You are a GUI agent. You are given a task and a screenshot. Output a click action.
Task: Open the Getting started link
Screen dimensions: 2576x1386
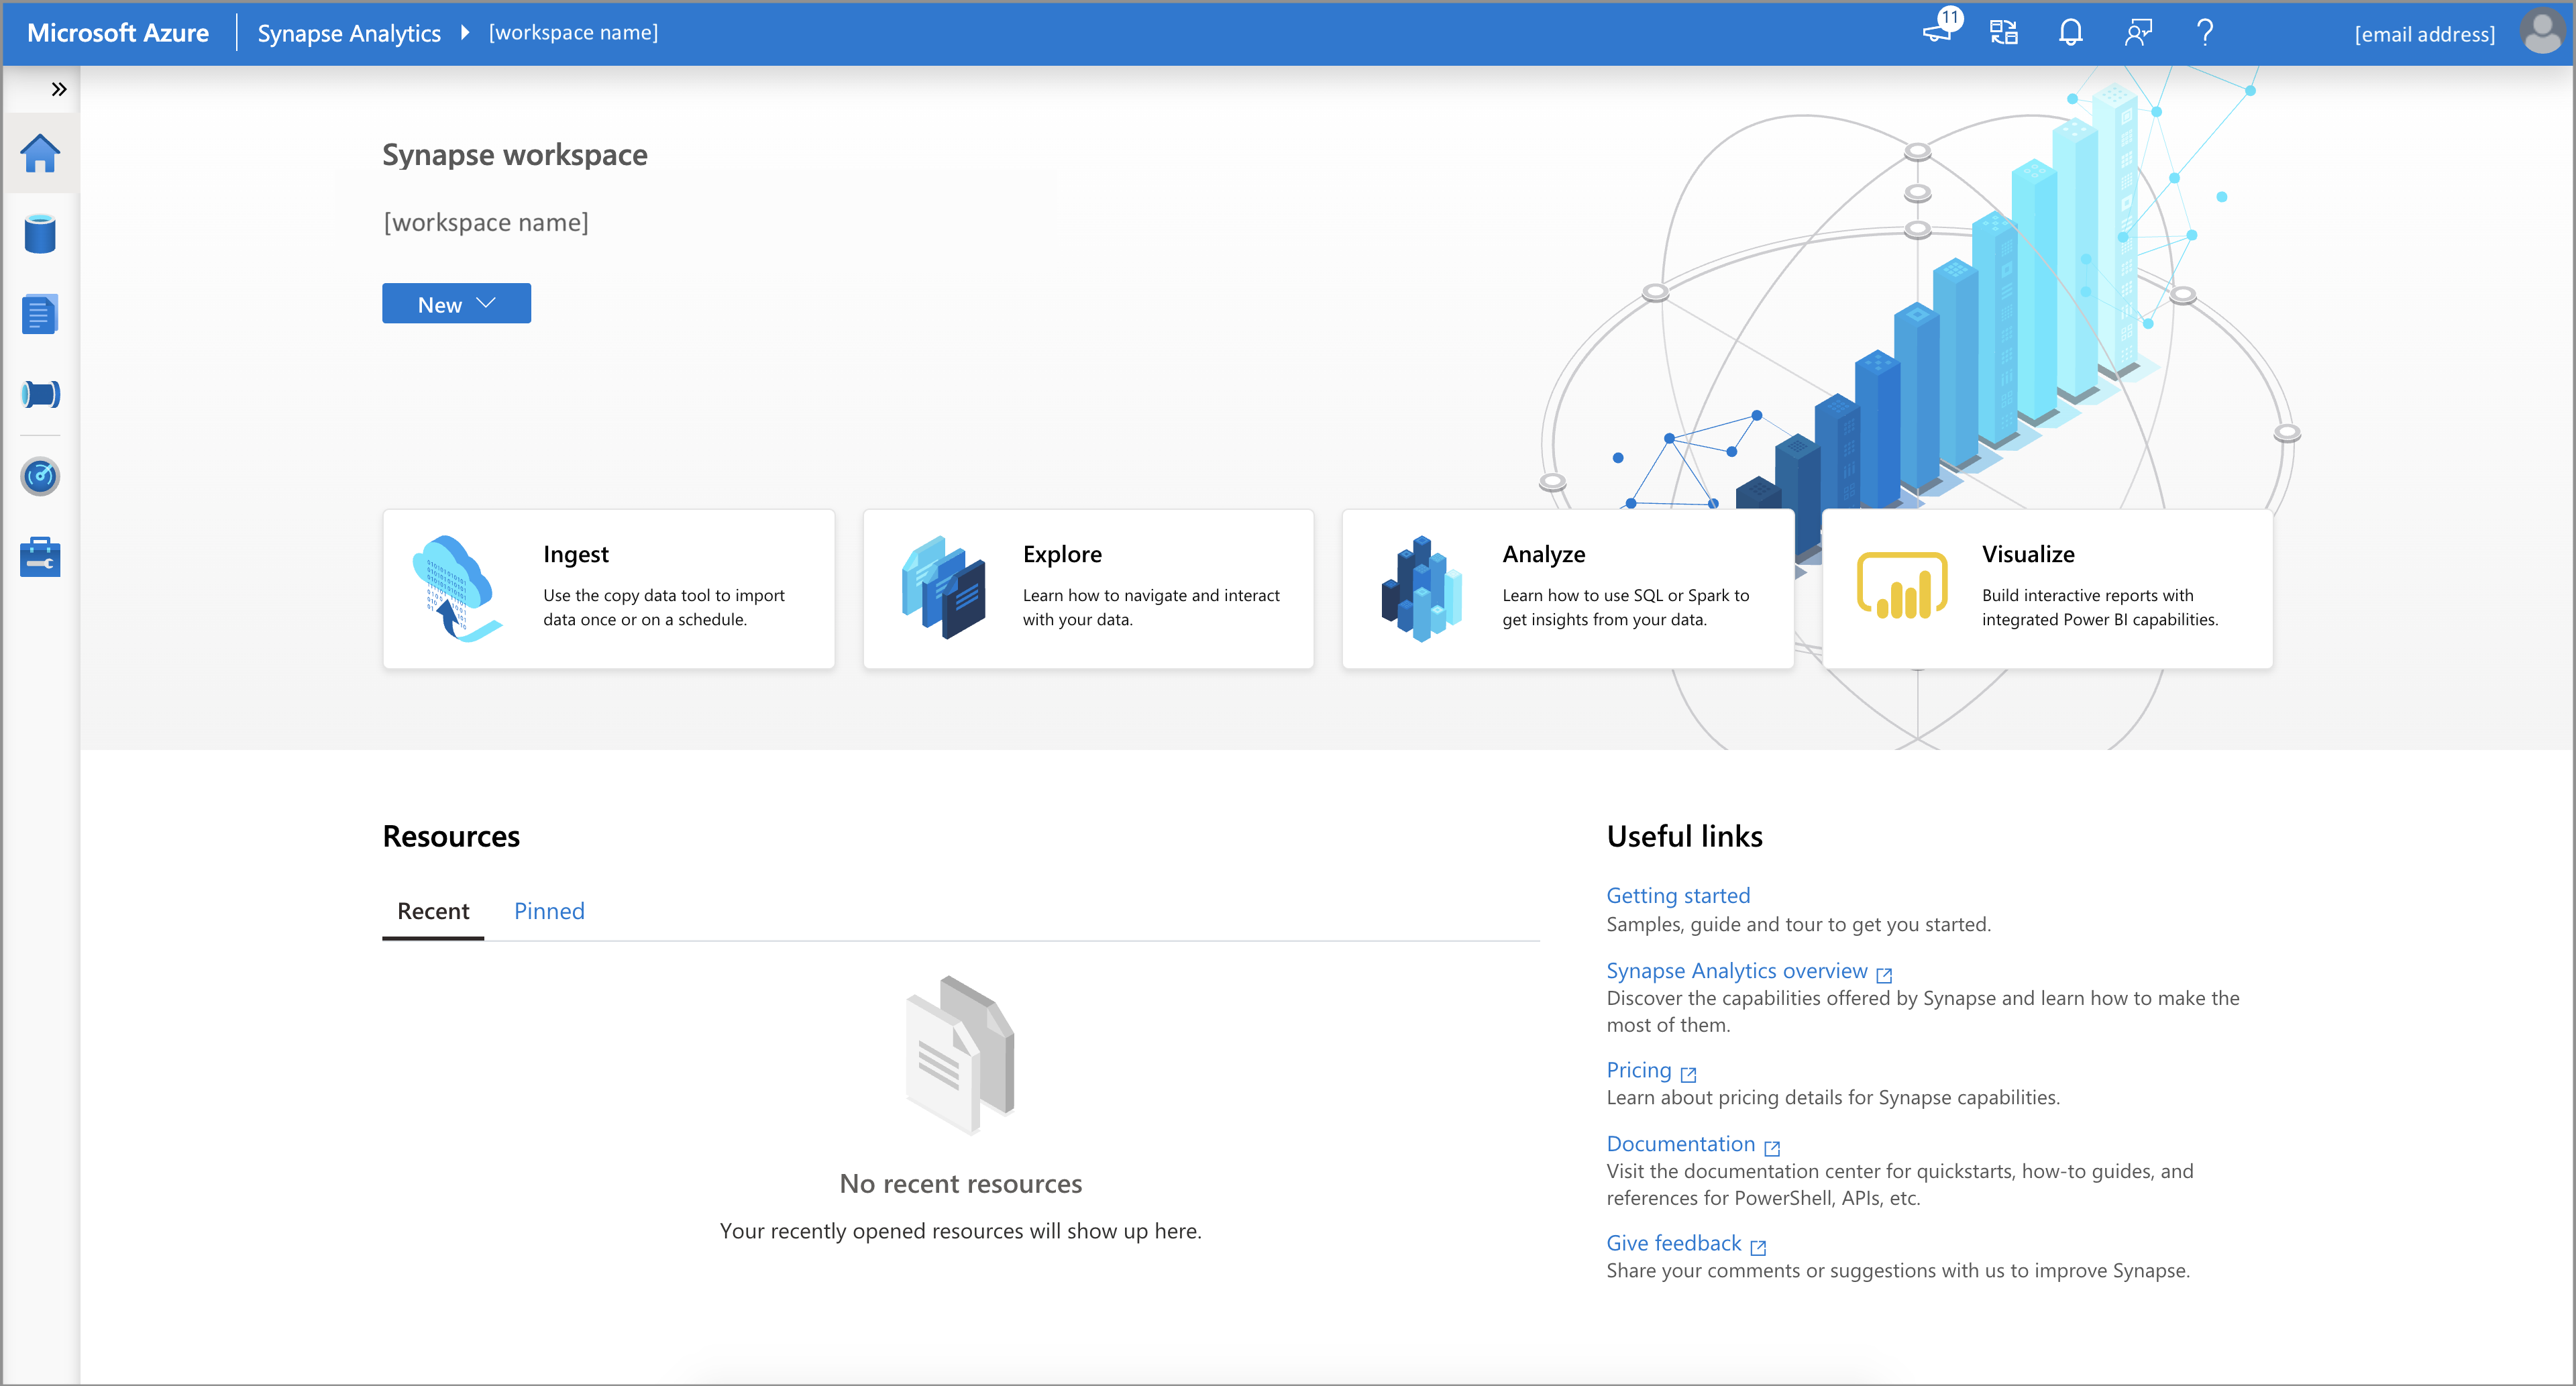[1678, 894]
